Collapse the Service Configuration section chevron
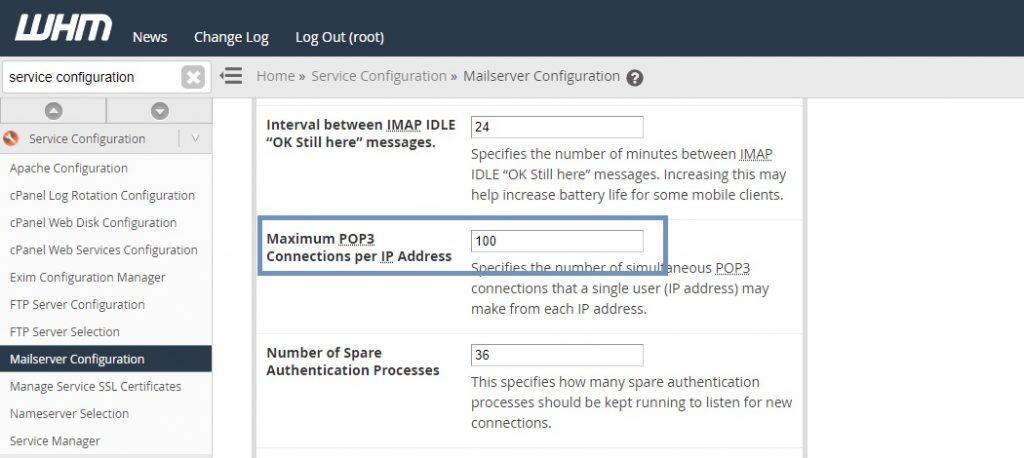The width and height of the screenshot is (1024, 458). point(195,139)
